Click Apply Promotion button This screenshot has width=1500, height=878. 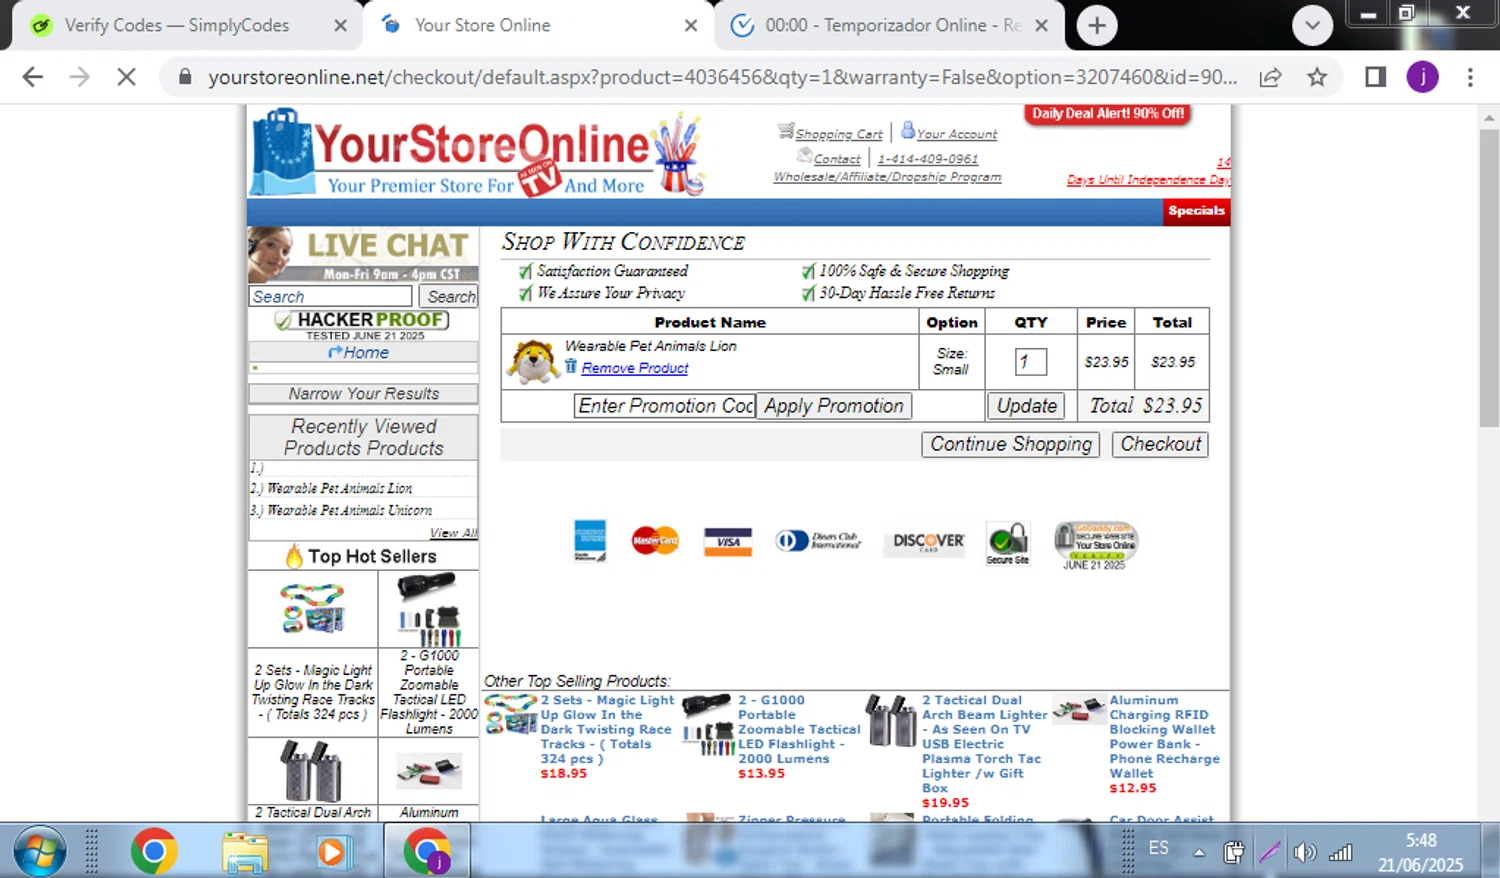click(x=833, y=405)
